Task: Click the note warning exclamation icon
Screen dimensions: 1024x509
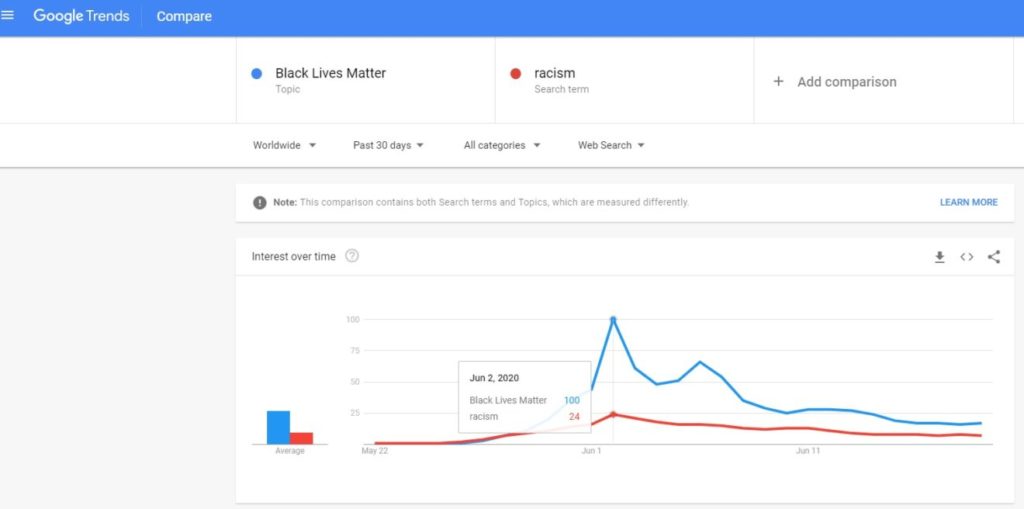Action: tap(260, 203)
